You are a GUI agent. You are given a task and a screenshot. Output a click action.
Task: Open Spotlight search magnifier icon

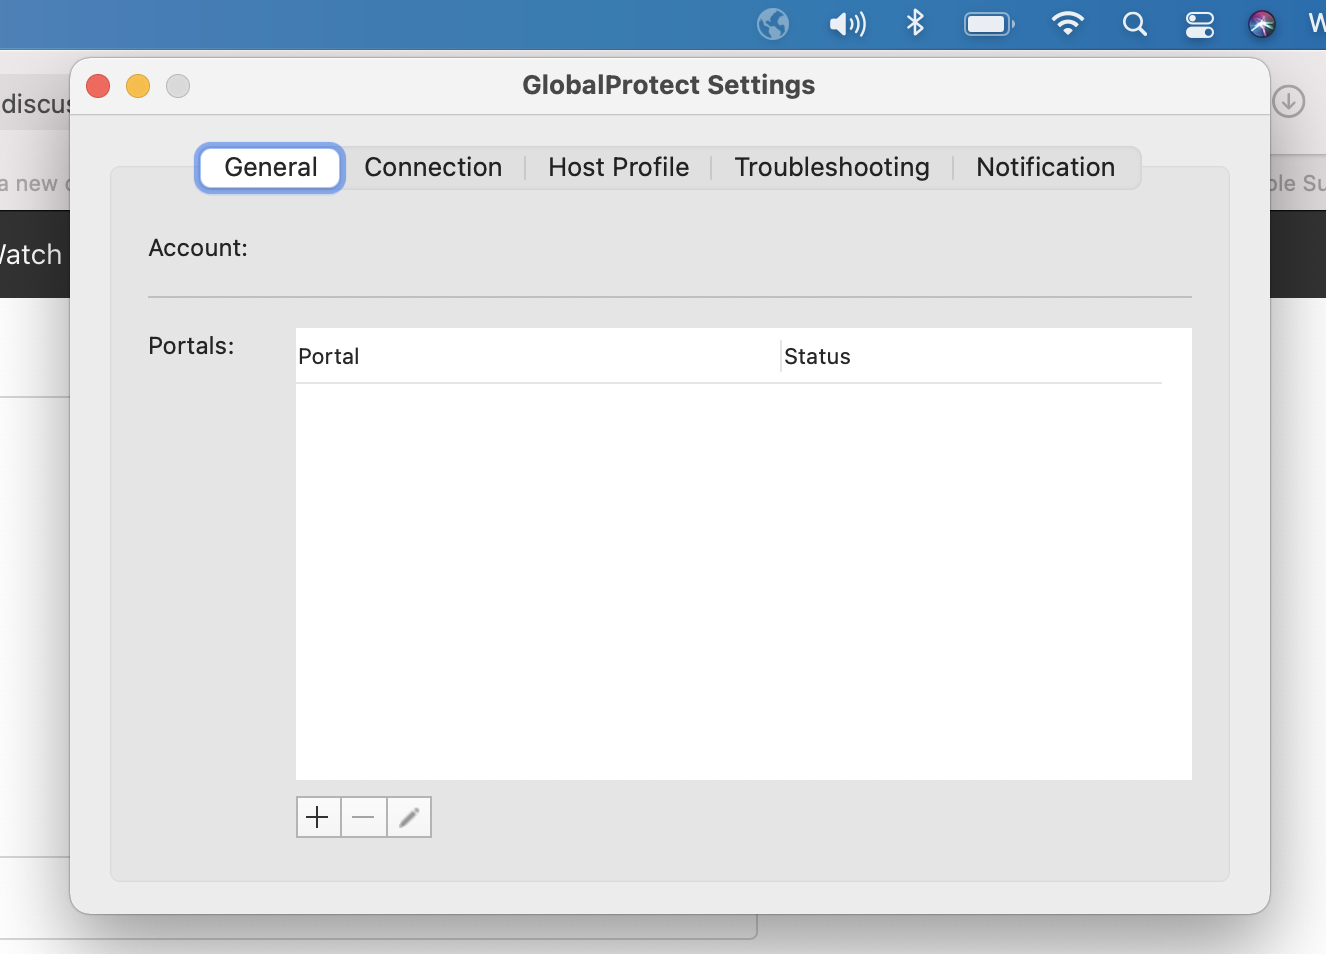(x=1134, y=24)
